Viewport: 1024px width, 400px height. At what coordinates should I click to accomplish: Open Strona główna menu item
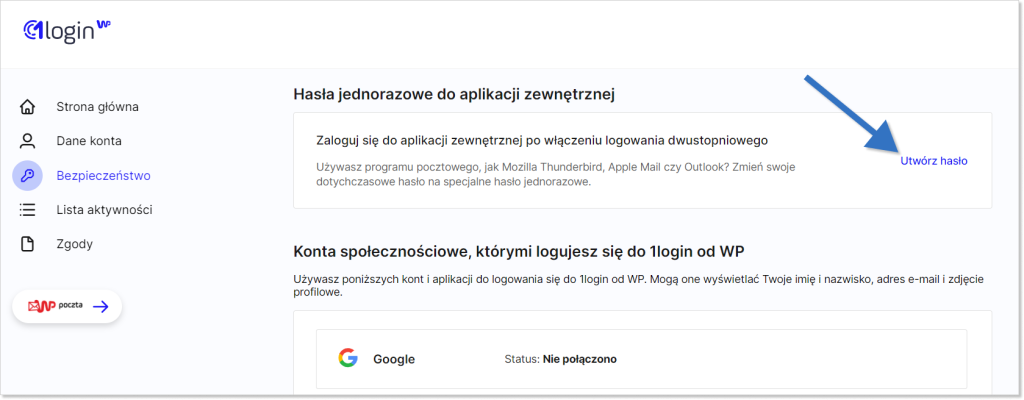point(97,107)
